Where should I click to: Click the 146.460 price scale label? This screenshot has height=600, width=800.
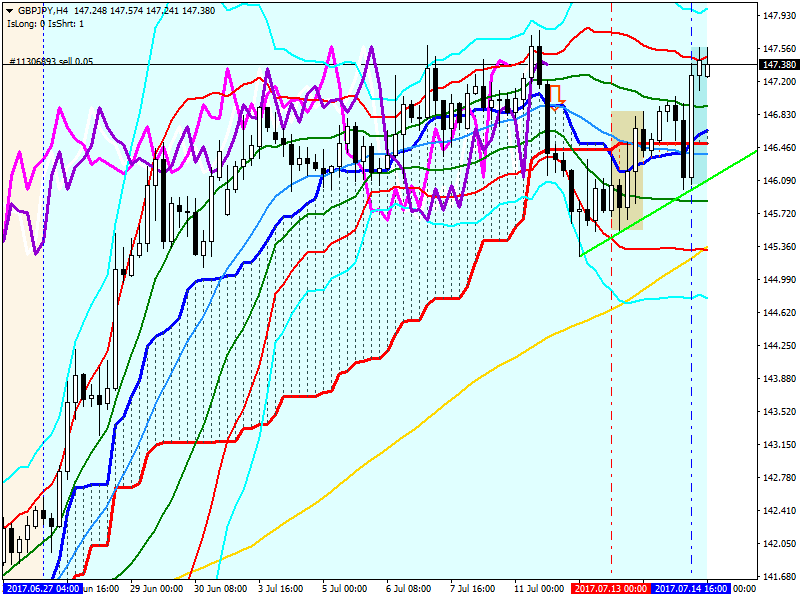779,148
